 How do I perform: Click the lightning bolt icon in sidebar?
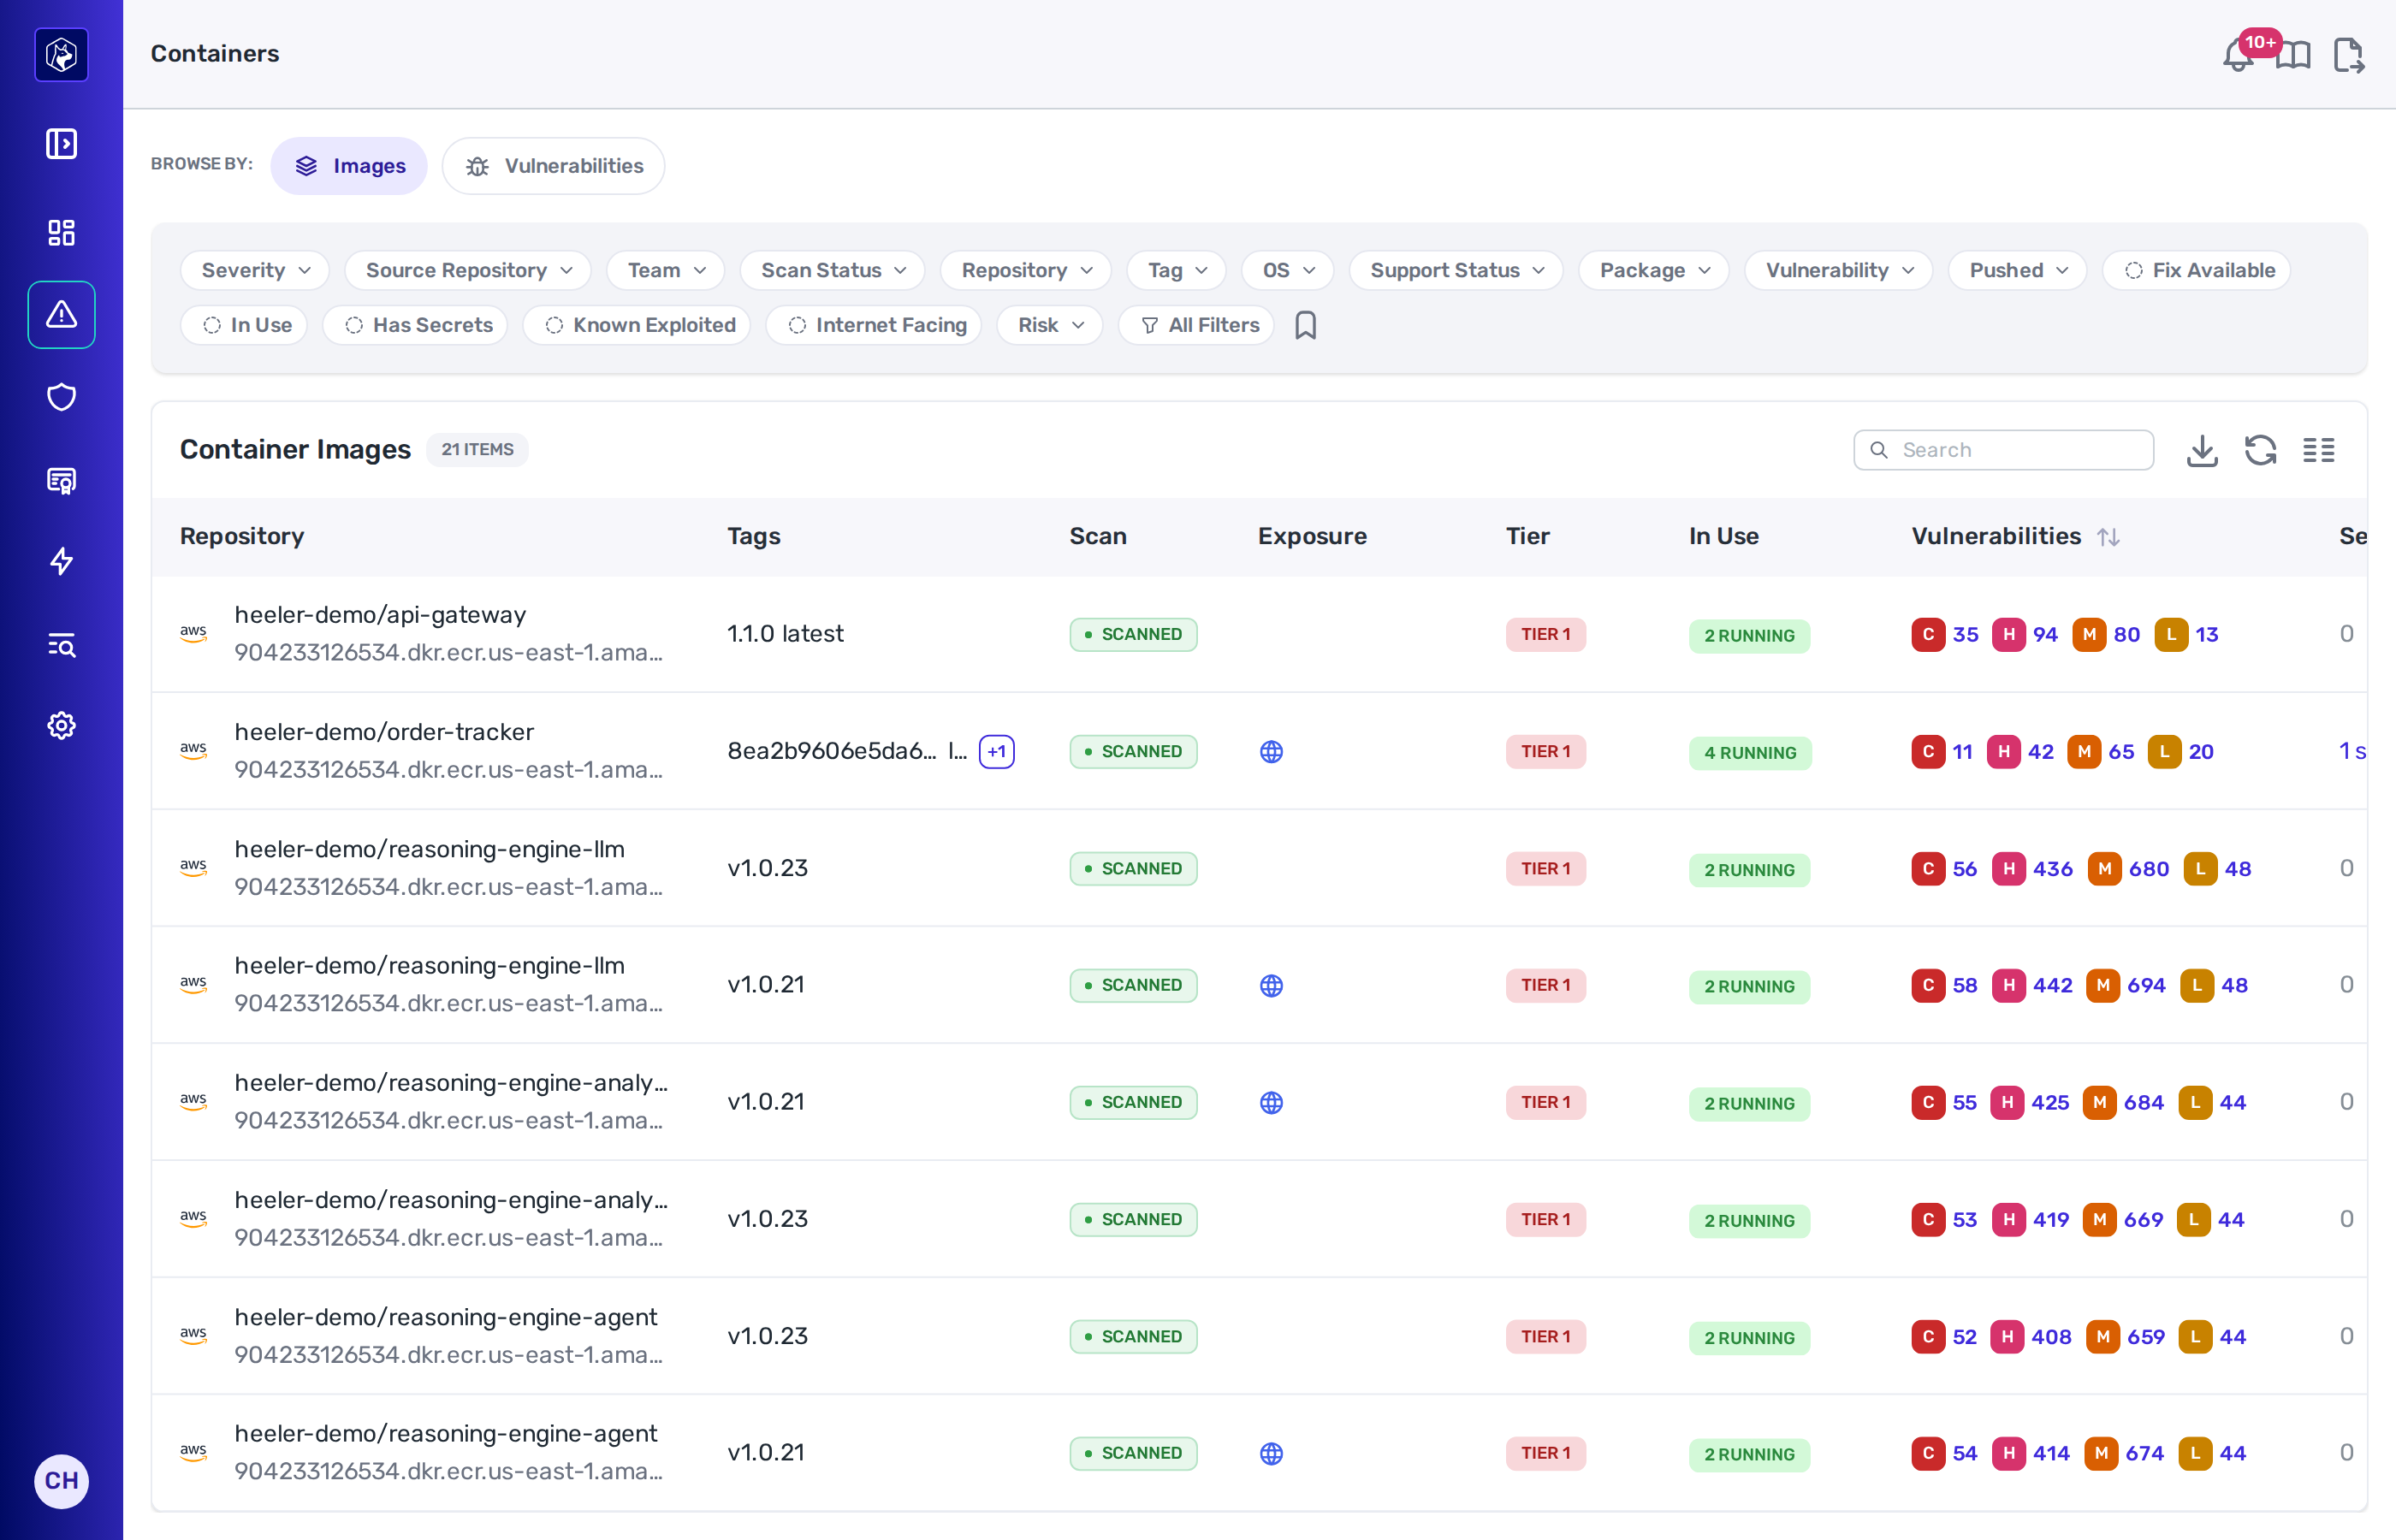tap(61, 561)
